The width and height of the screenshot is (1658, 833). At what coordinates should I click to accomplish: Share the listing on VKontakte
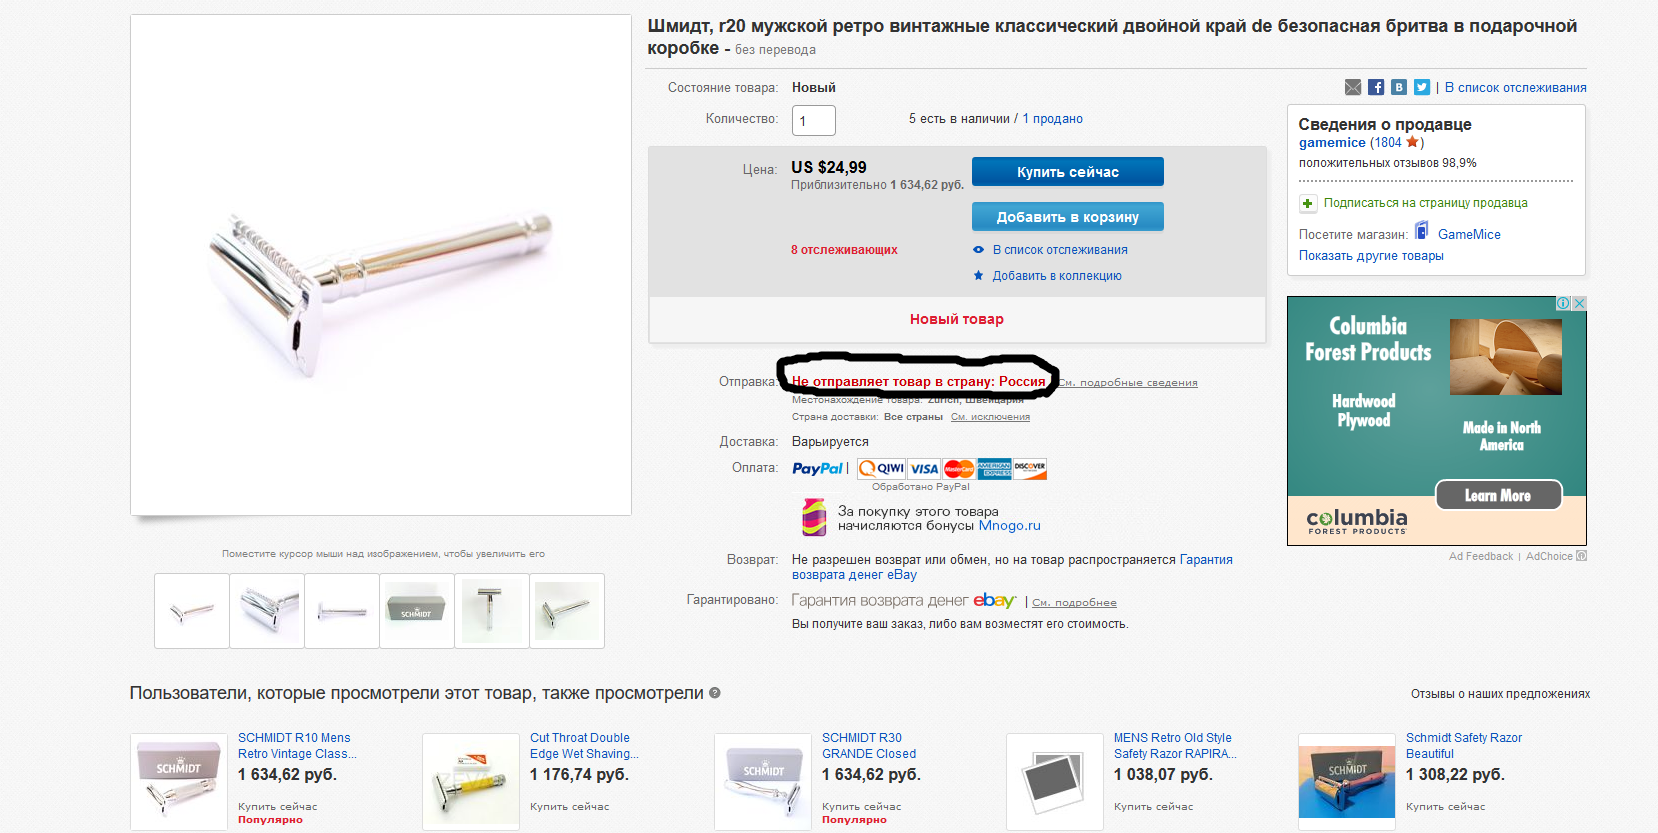point(1399,87)
